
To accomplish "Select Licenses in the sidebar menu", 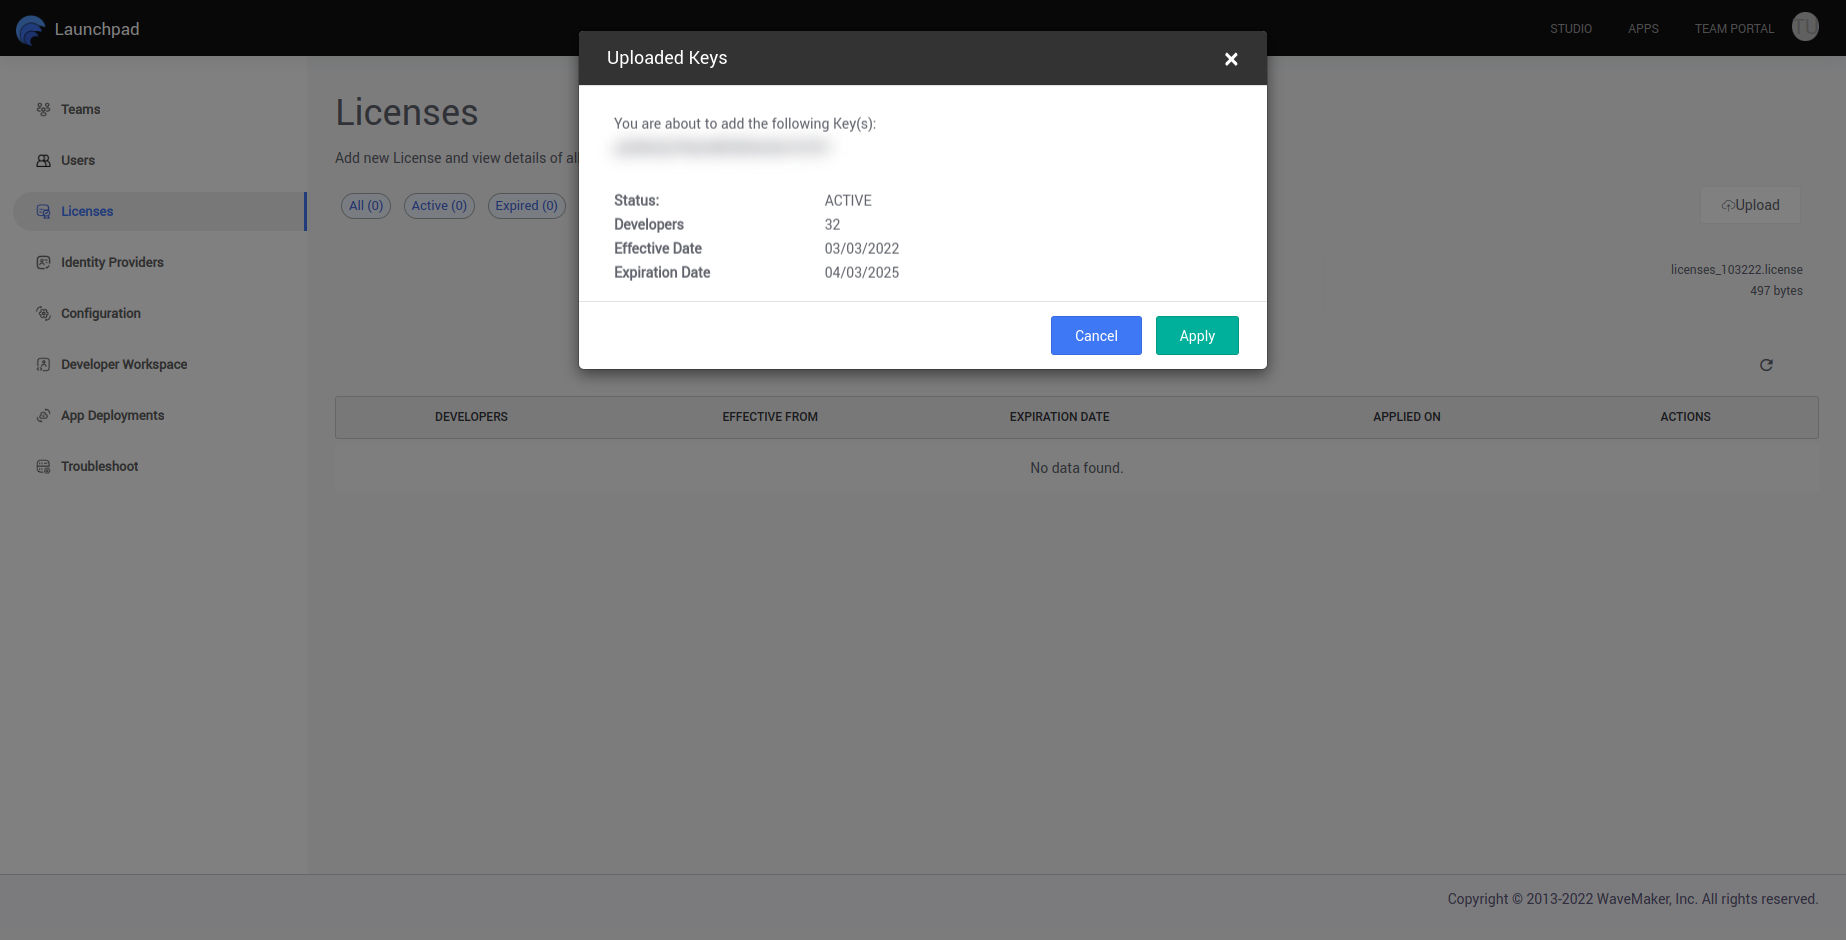I will 87,211.
